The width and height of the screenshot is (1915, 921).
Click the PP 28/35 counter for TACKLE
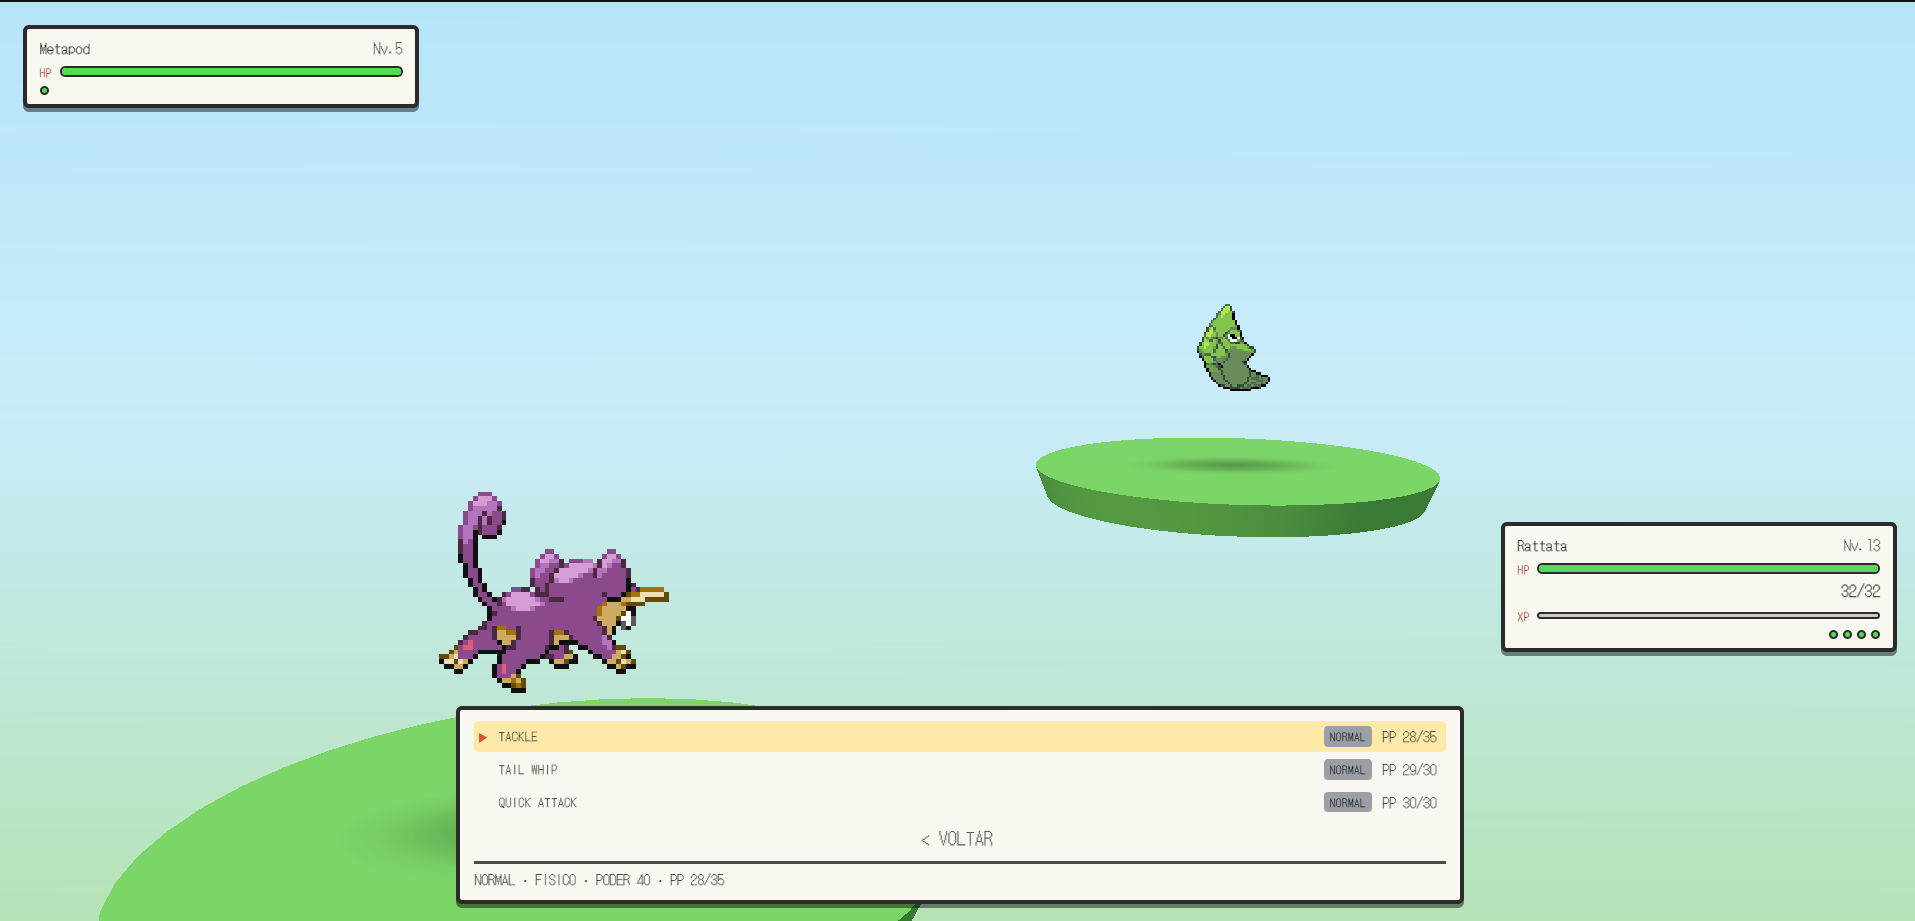click(1409, 737)
